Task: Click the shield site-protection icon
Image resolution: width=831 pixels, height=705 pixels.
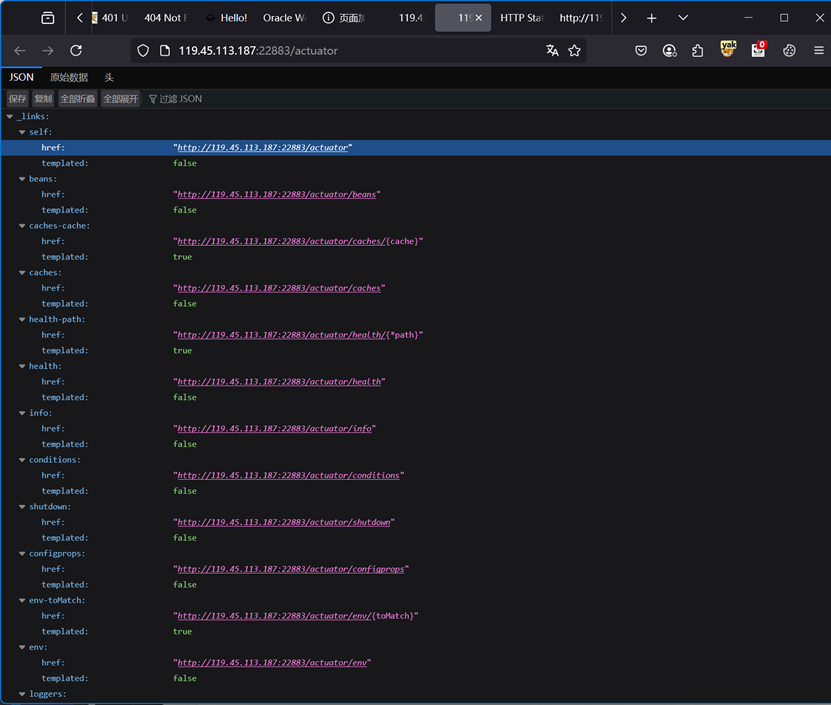Action: [143, 51]
